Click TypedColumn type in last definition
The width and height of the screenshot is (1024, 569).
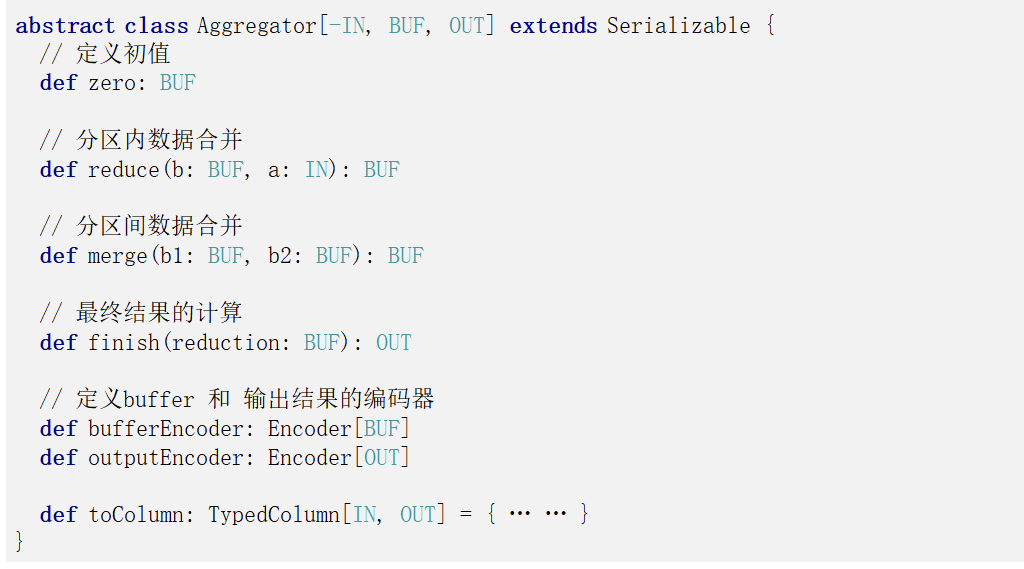tap(274, 515)
